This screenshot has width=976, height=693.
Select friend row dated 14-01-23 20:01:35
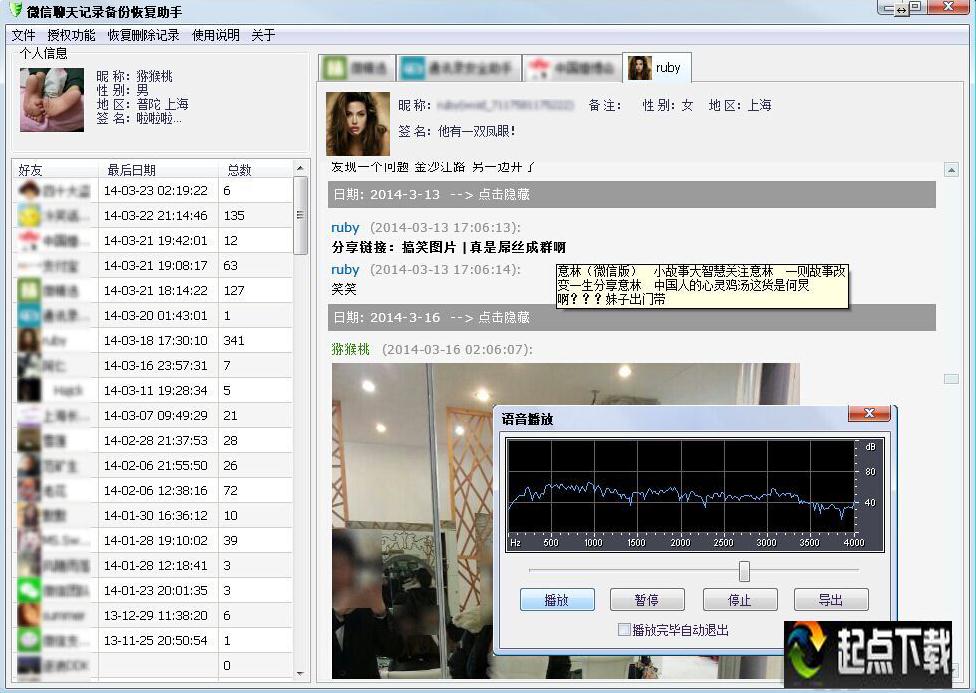(x=153, y=590)
